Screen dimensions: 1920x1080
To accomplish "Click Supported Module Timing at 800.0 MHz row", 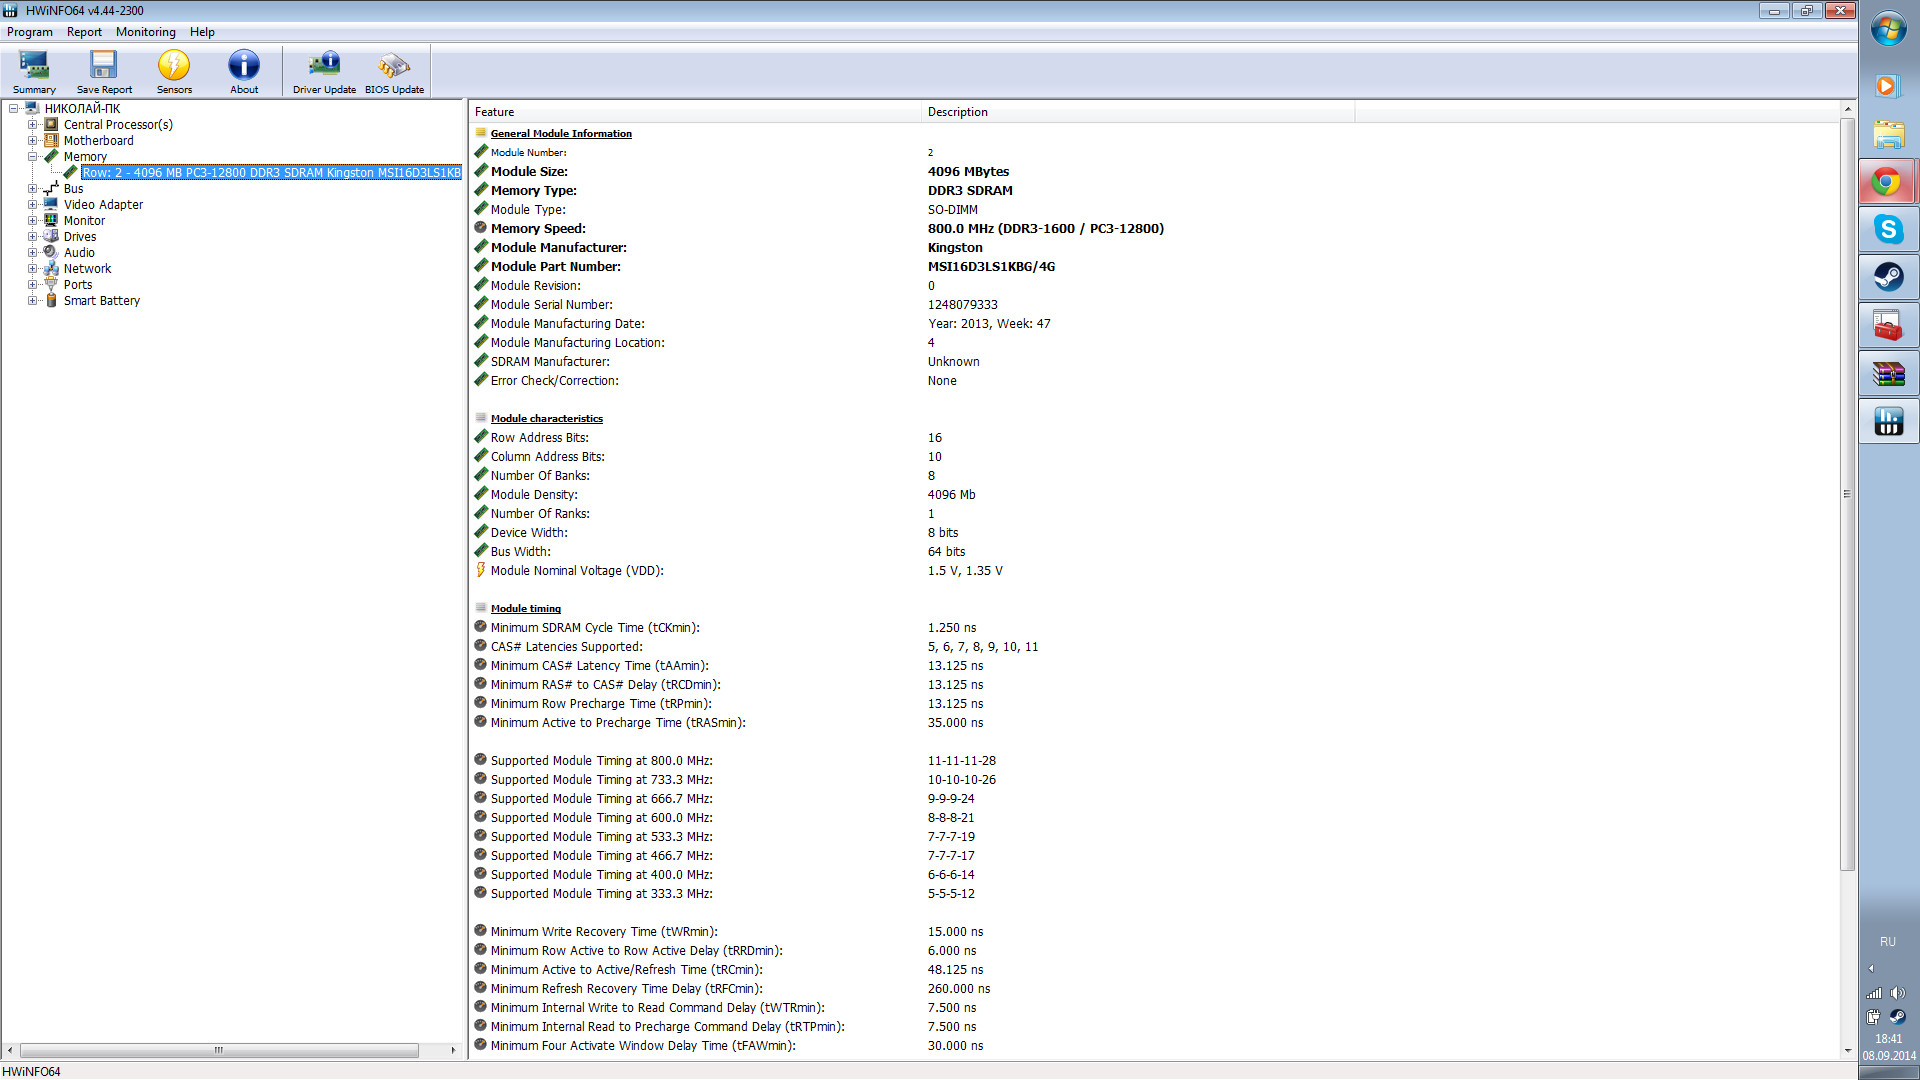I will tap(735, 761).
